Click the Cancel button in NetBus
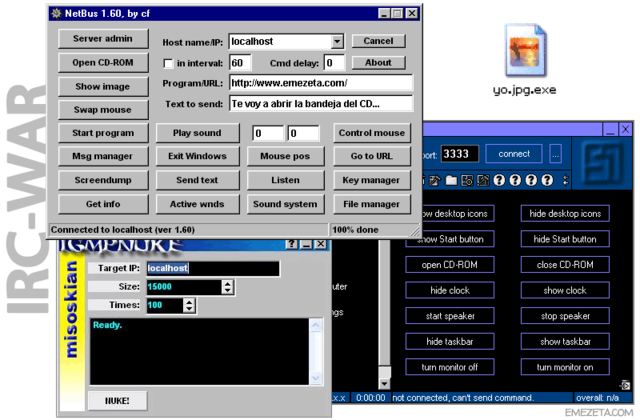 378,41
